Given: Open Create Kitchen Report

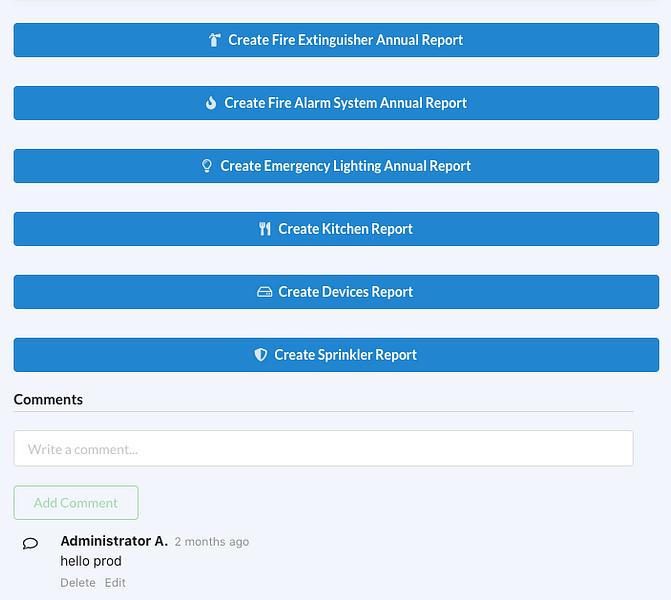Looking at the screenshot, I should [x=336, y=229].
